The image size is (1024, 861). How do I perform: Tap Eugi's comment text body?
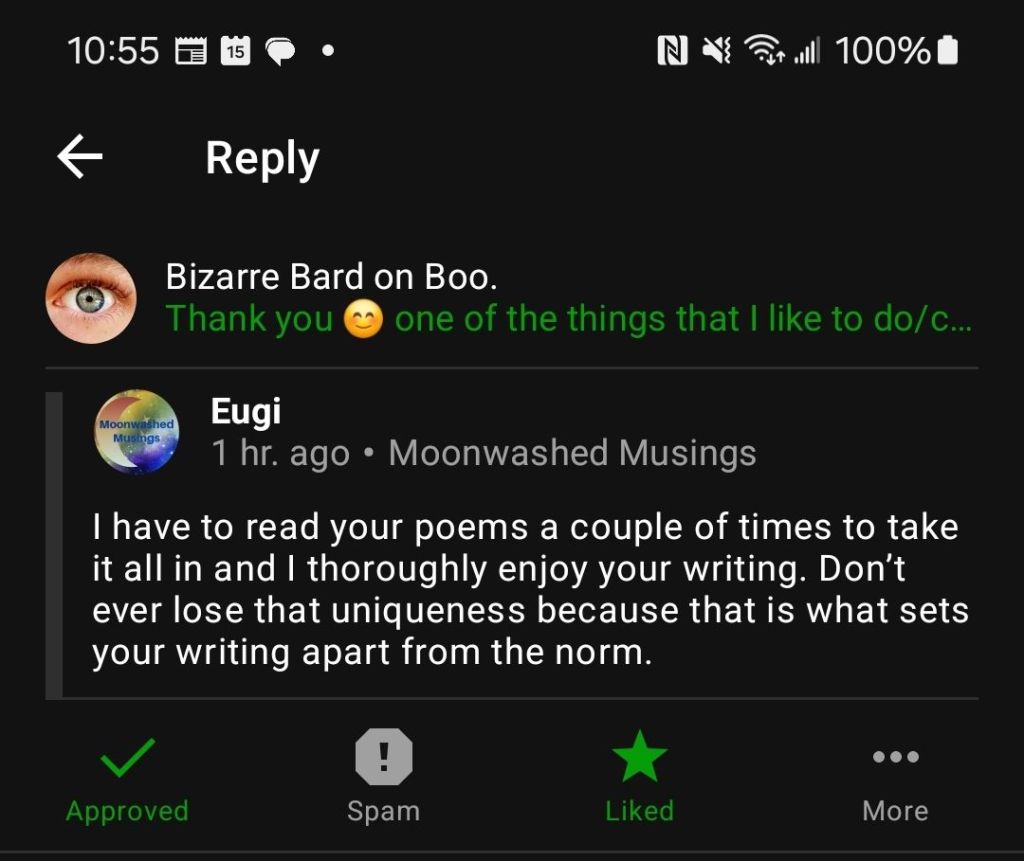click(x=530, y=590)
